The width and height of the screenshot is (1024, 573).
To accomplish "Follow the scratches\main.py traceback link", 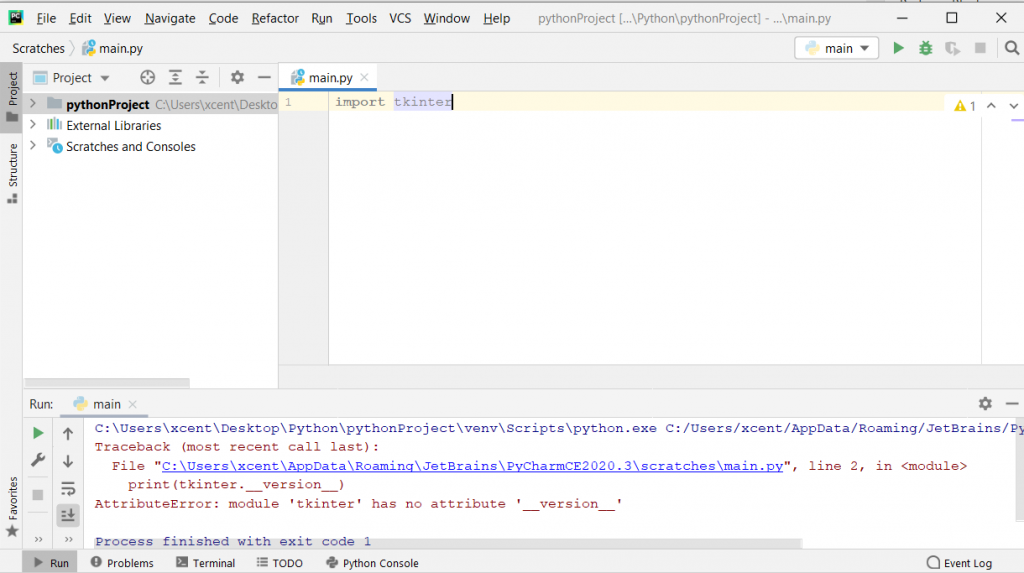I will coord(472,466).
